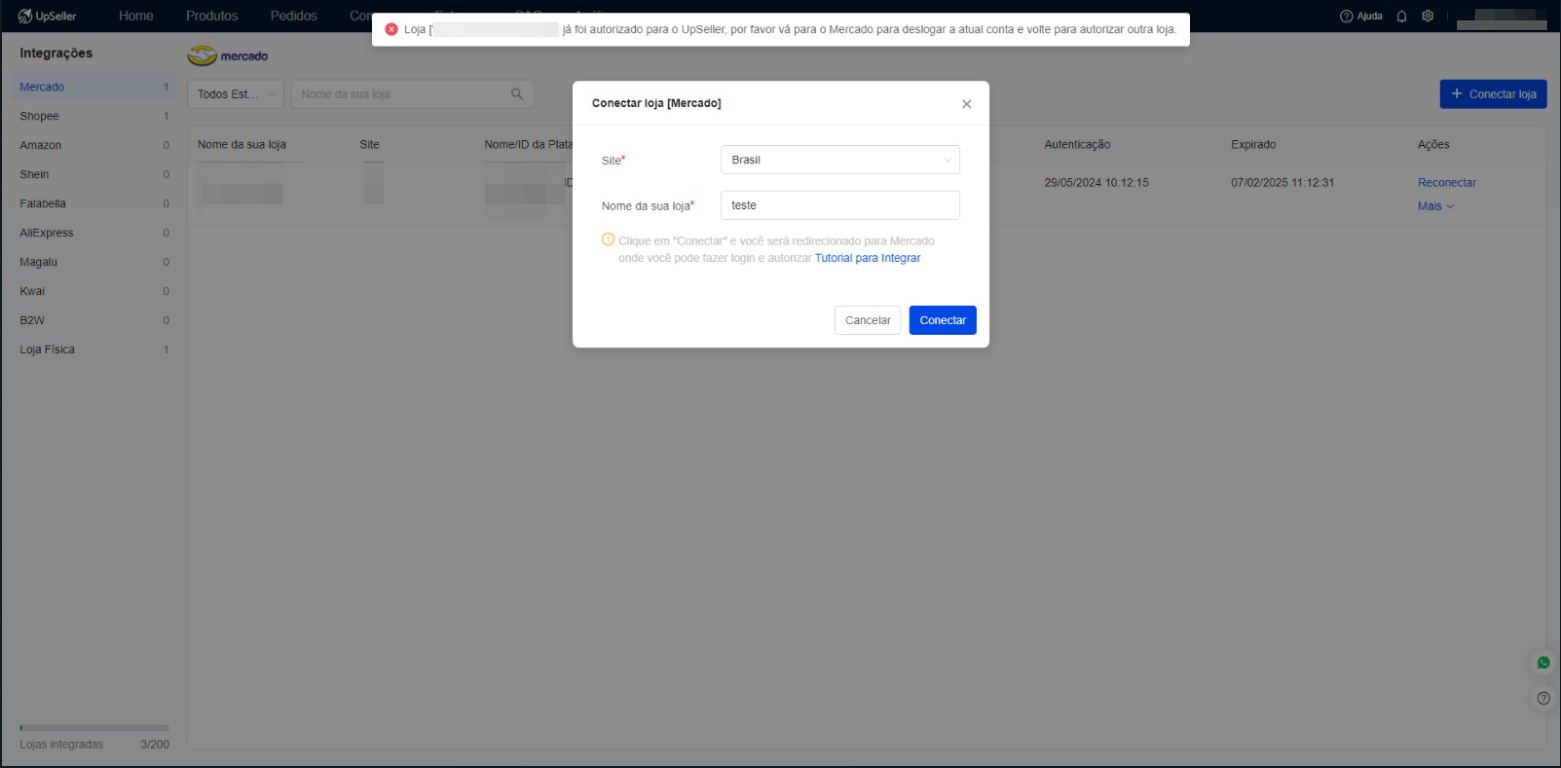
Task: Click the Expirado column header
Action: pos(1254,145)
